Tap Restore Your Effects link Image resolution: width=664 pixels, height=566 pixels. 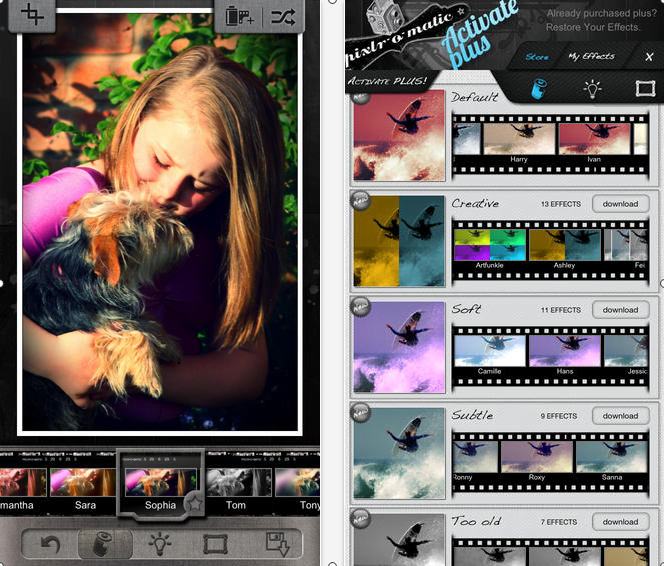tap(593, 27)
